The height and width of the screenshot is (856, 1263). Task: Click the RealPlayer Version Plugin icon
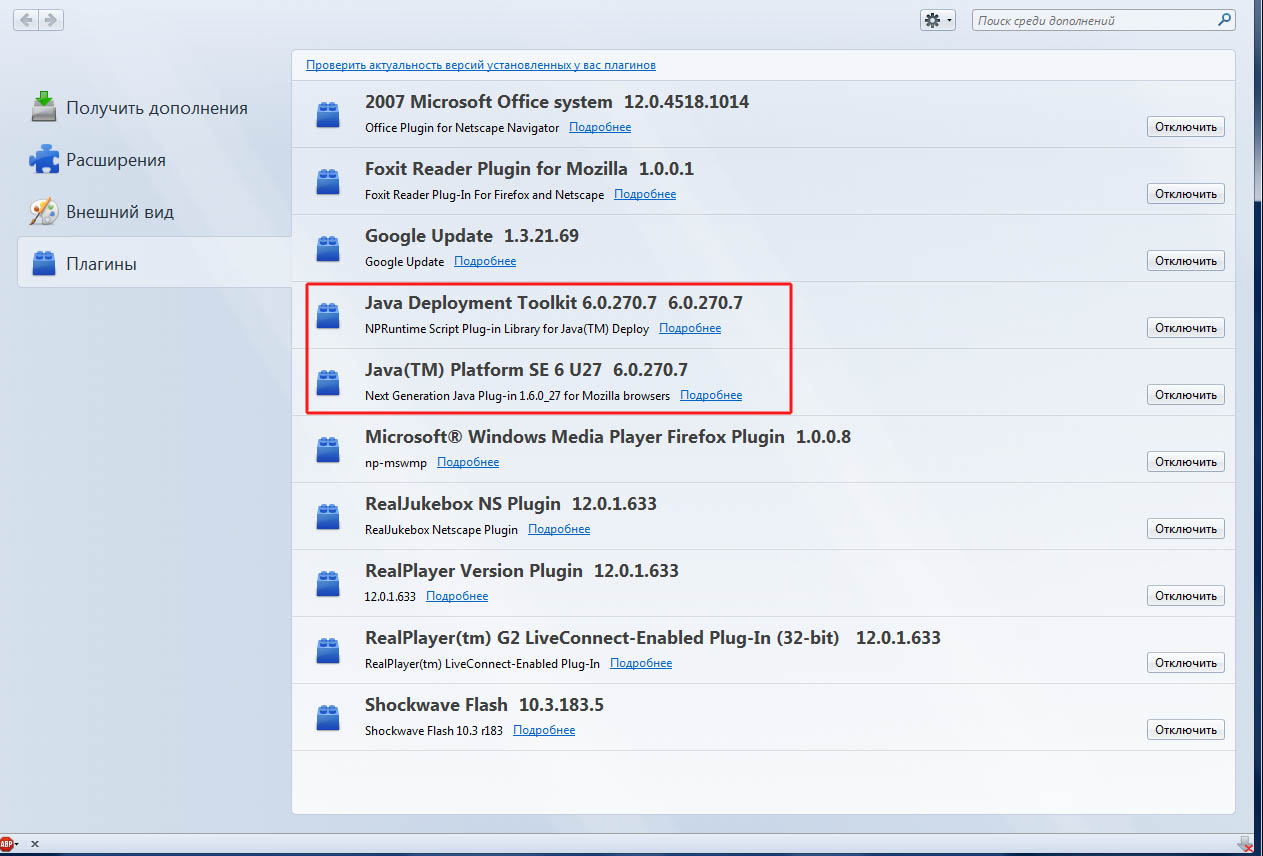[327, 583]
